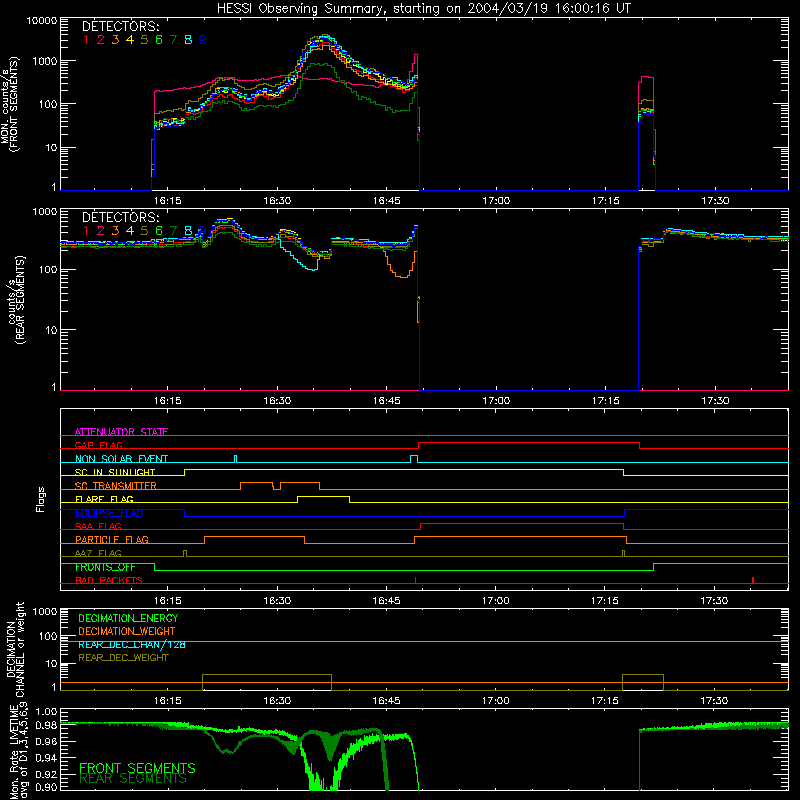Click the 17:30 tick under the front segments plot

pos(715,201)
